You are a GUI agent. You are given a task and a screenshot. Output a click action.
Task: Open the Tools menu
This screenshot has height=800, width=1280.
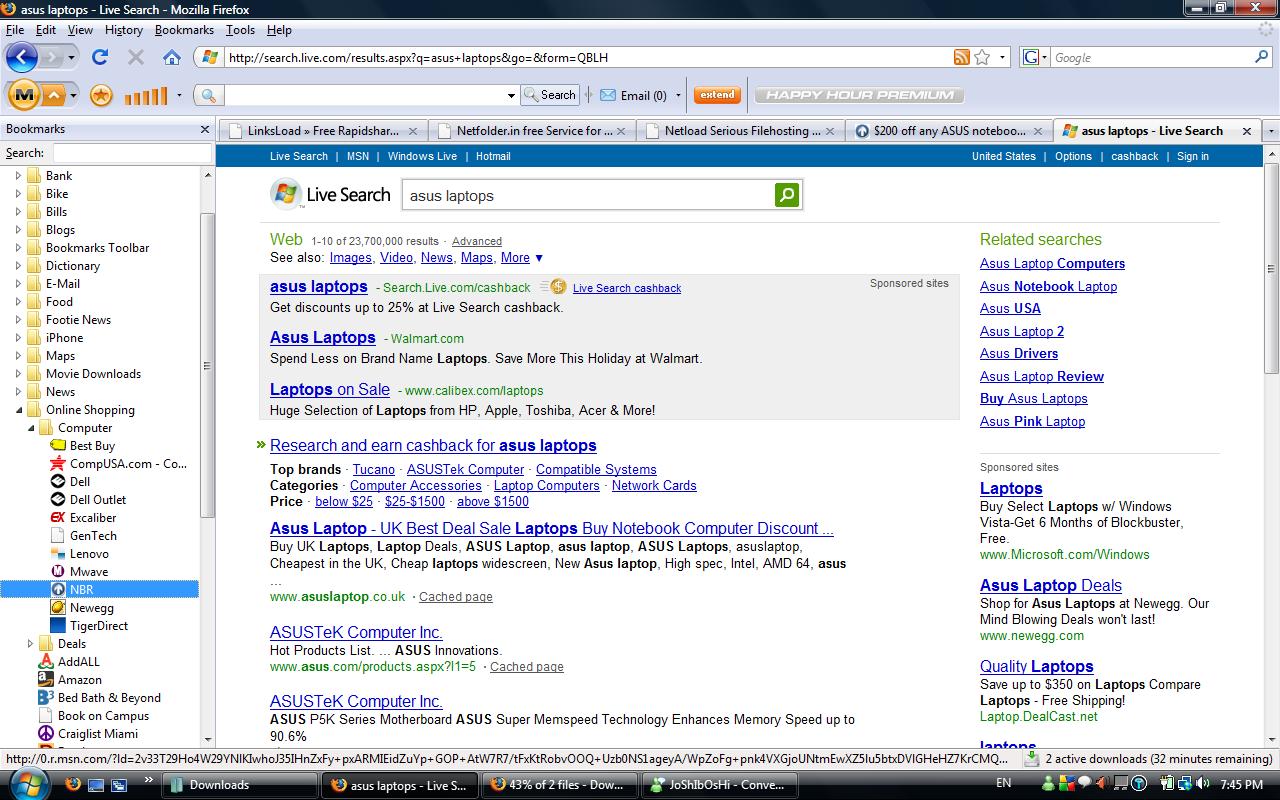coord(240,30)
